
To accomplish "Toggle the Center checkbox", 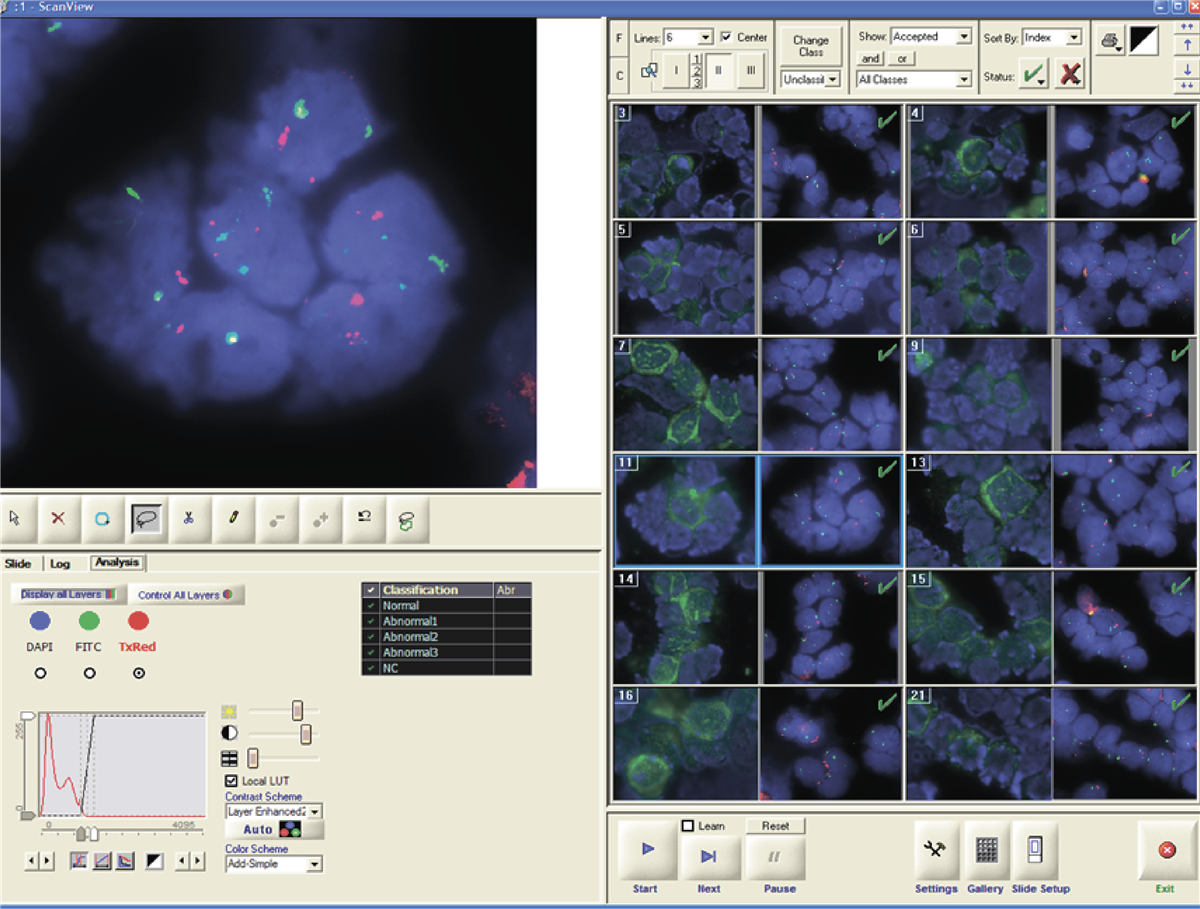I will click(726, 37).
